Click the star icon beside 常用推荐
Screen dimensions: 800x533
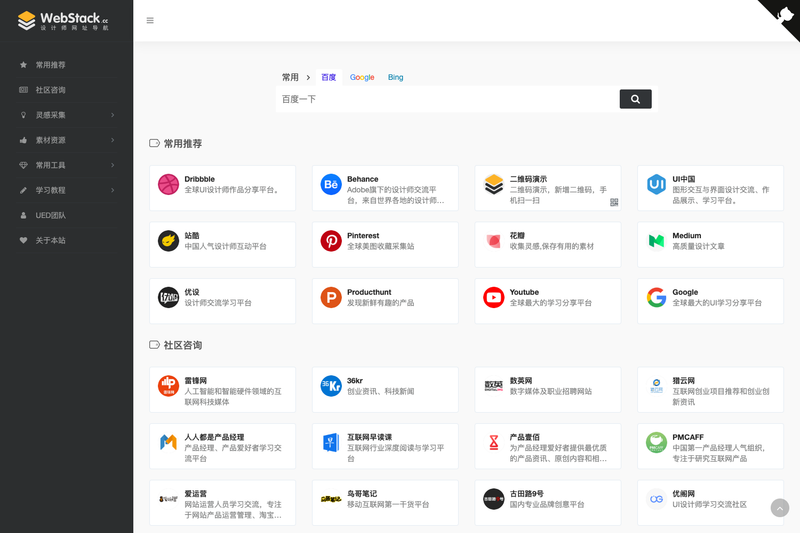(x=23, y=65)
